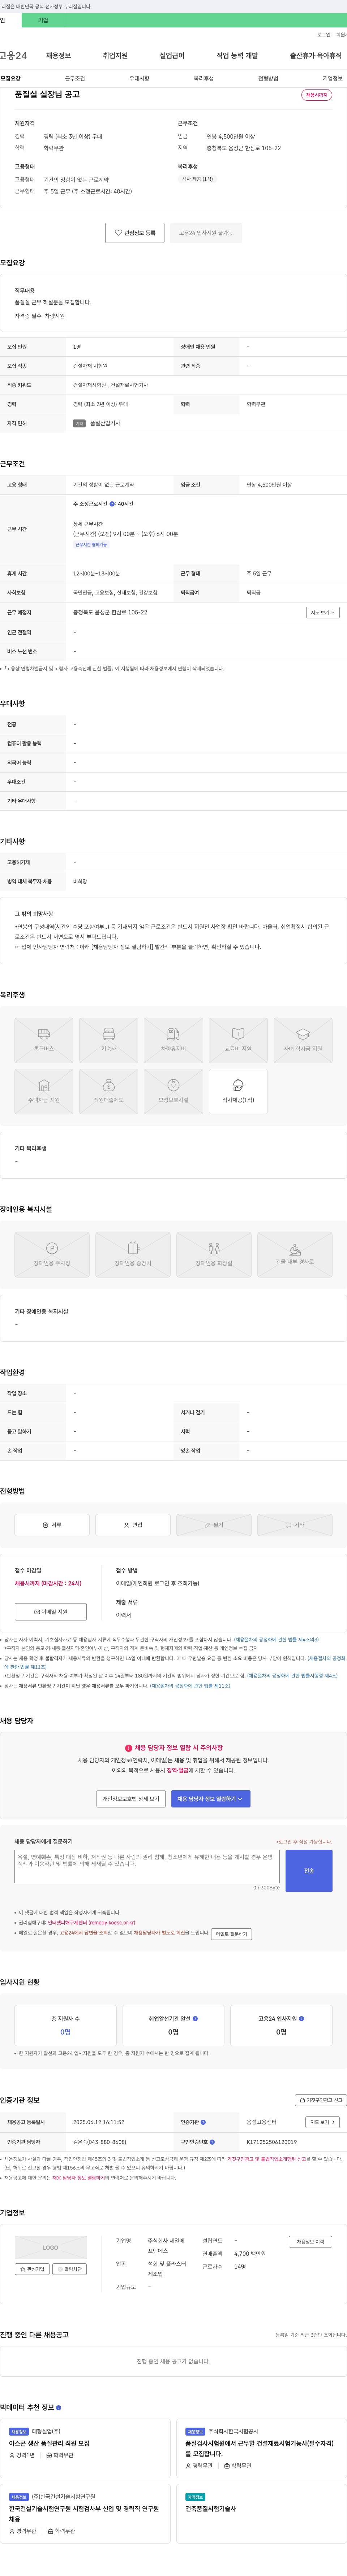
Task: Click the 개인정보보호법 상세 보기 button
Action: click(131, 1799)
